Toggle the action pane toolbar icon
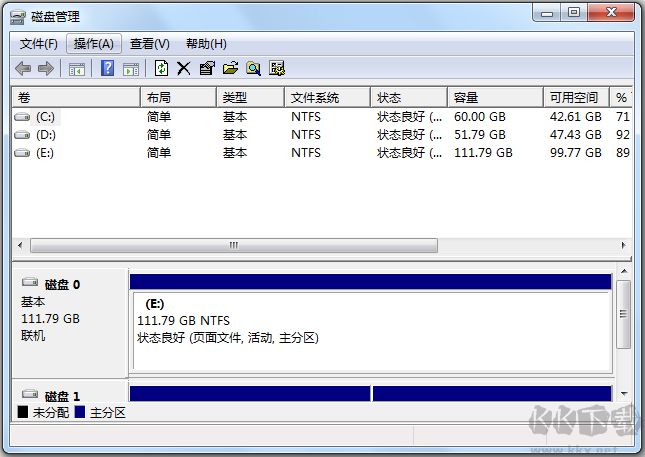The image size is (645, 457). point(131,69)
